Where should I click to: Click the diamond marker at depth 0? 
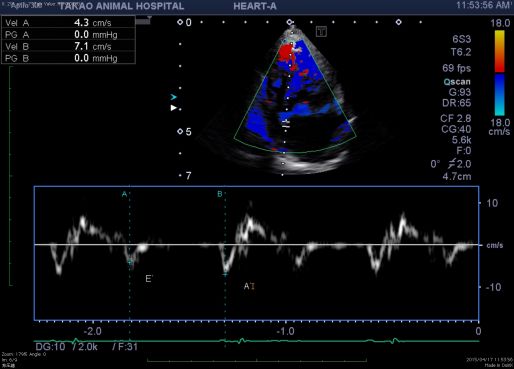(180, 22)
